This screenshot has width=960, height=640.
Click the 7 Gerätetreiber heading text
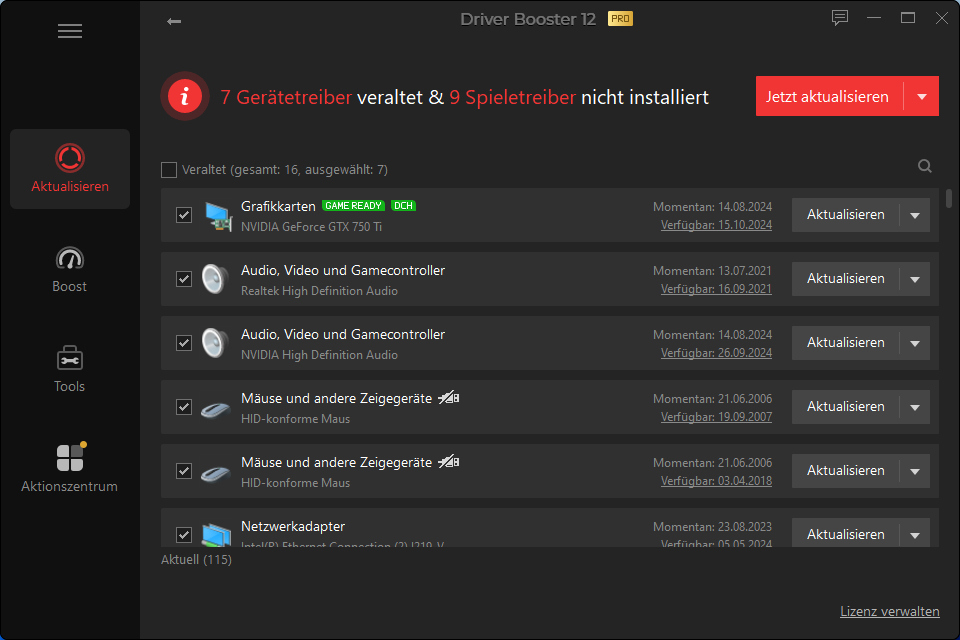tap(286, 97)
